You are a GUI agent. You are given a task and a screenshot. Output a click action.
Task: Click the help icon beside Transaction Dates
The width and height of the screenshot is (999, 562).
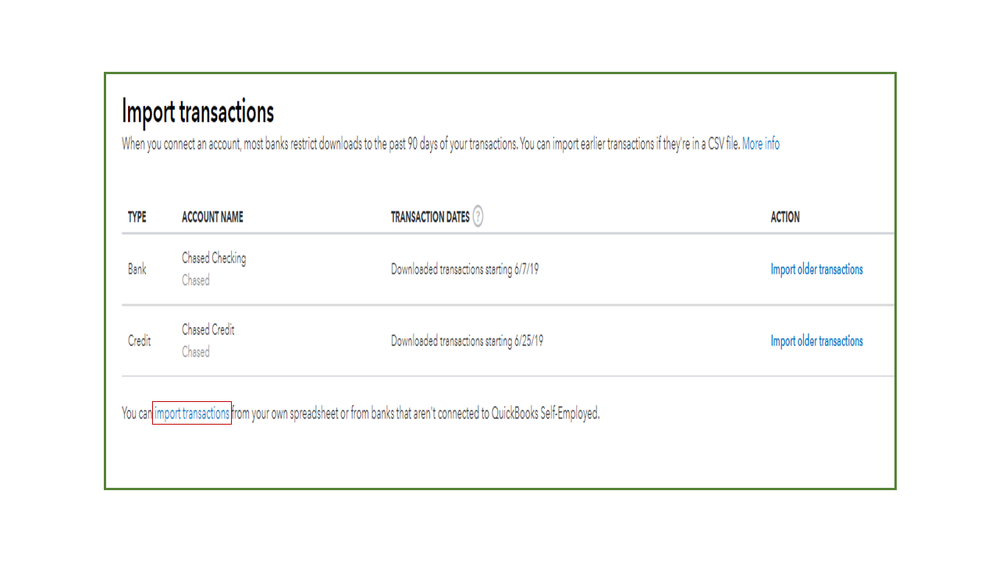[x=478, y=216]
